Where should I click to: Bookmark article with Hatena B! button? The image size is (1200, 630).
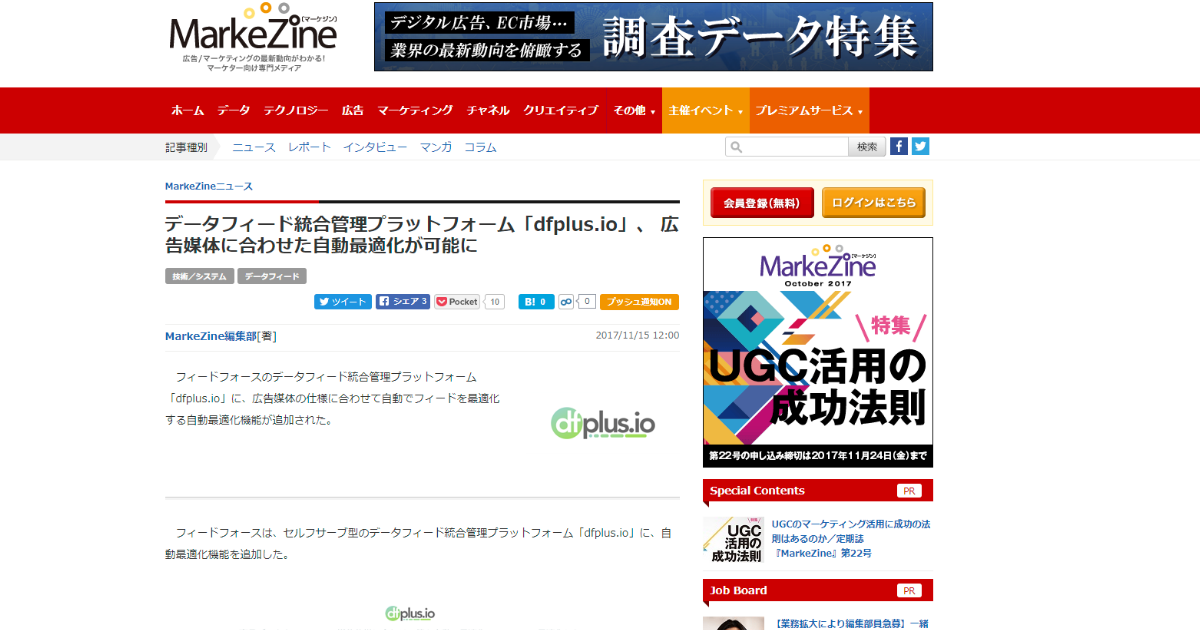(x=536, y=301)
